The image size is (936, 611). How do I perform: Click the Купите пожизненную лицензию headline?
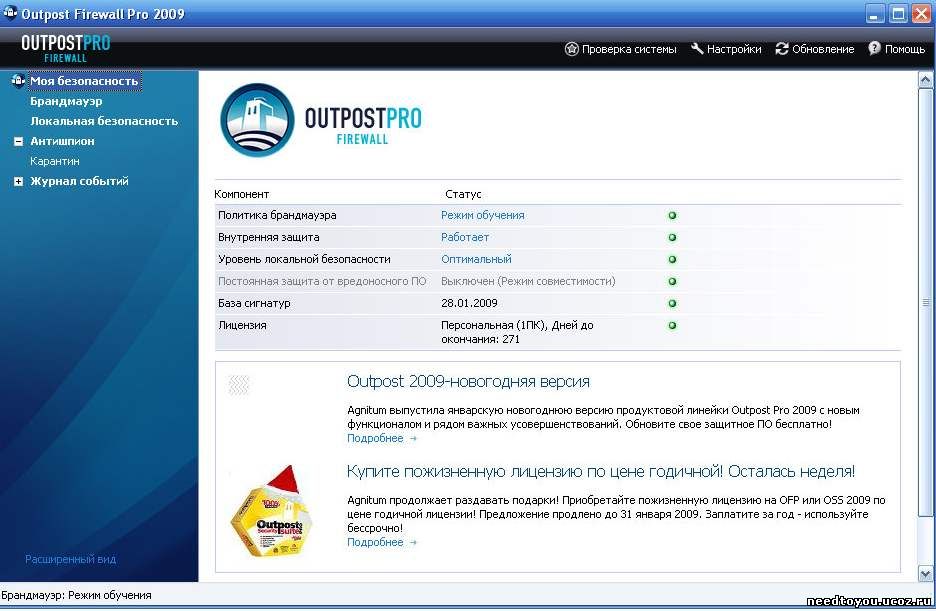[x=601, y=471]
